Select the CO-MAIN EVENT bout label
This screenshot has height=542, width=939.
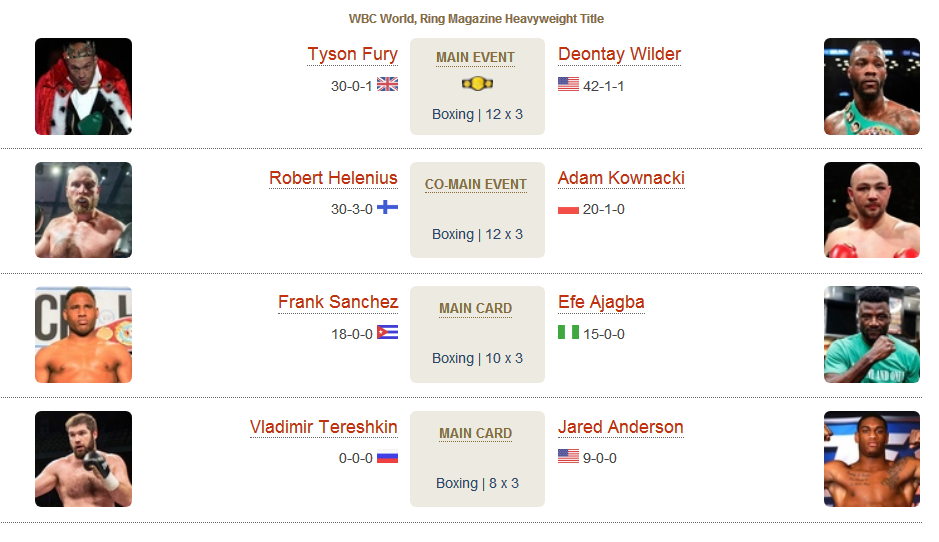[x=476, y=184]
